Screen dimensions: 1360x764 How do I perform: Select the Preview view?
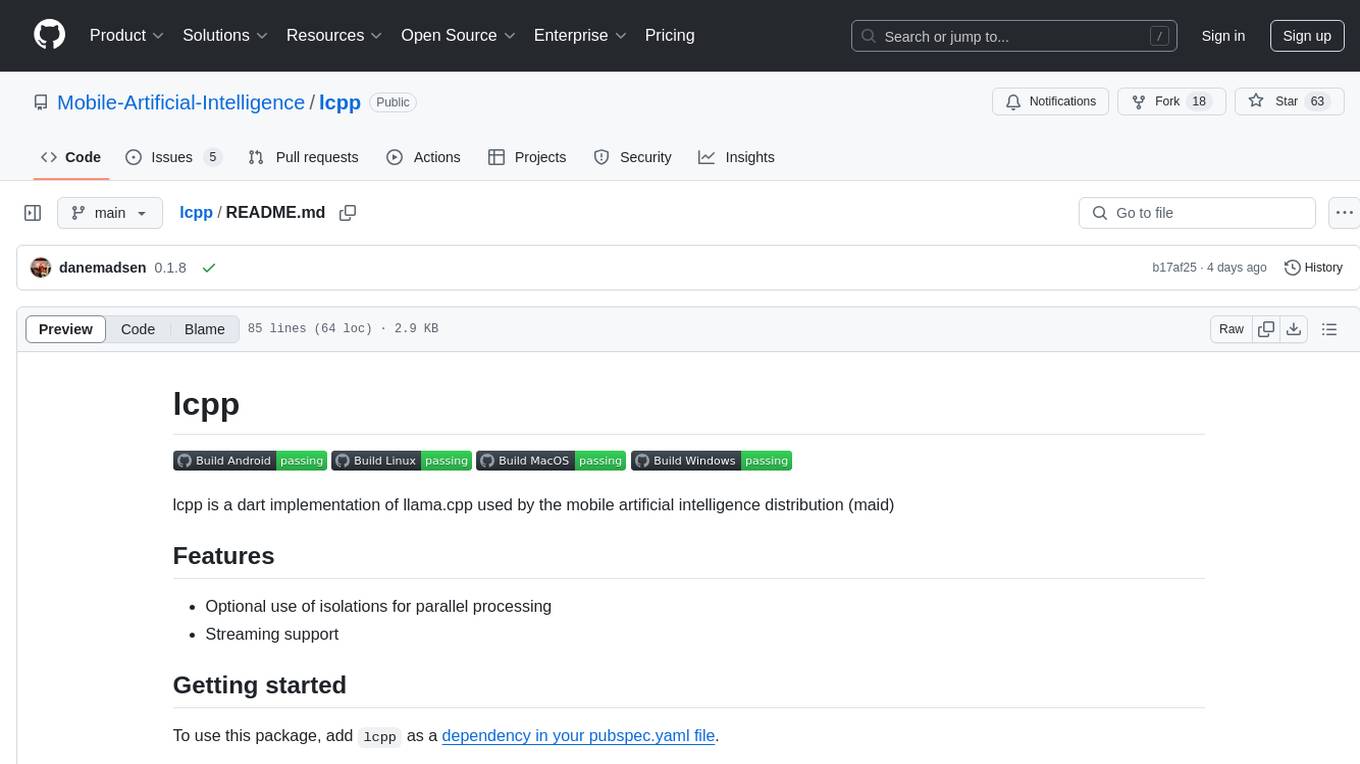point(66,329)
